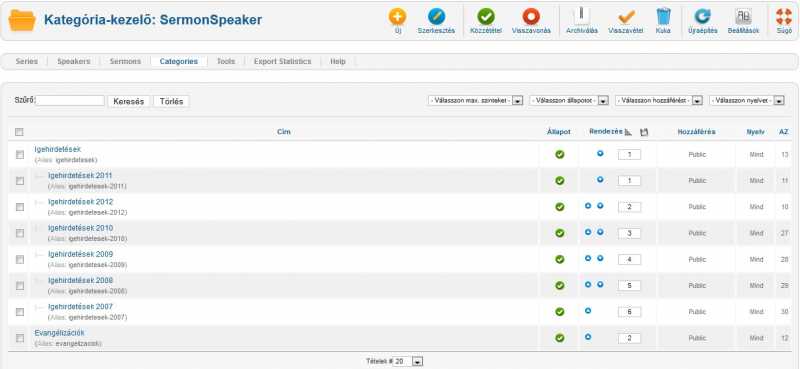Move Igehirdetések 2007 up in order
This screenshot has width=800, height=369.
coord(588,310)
